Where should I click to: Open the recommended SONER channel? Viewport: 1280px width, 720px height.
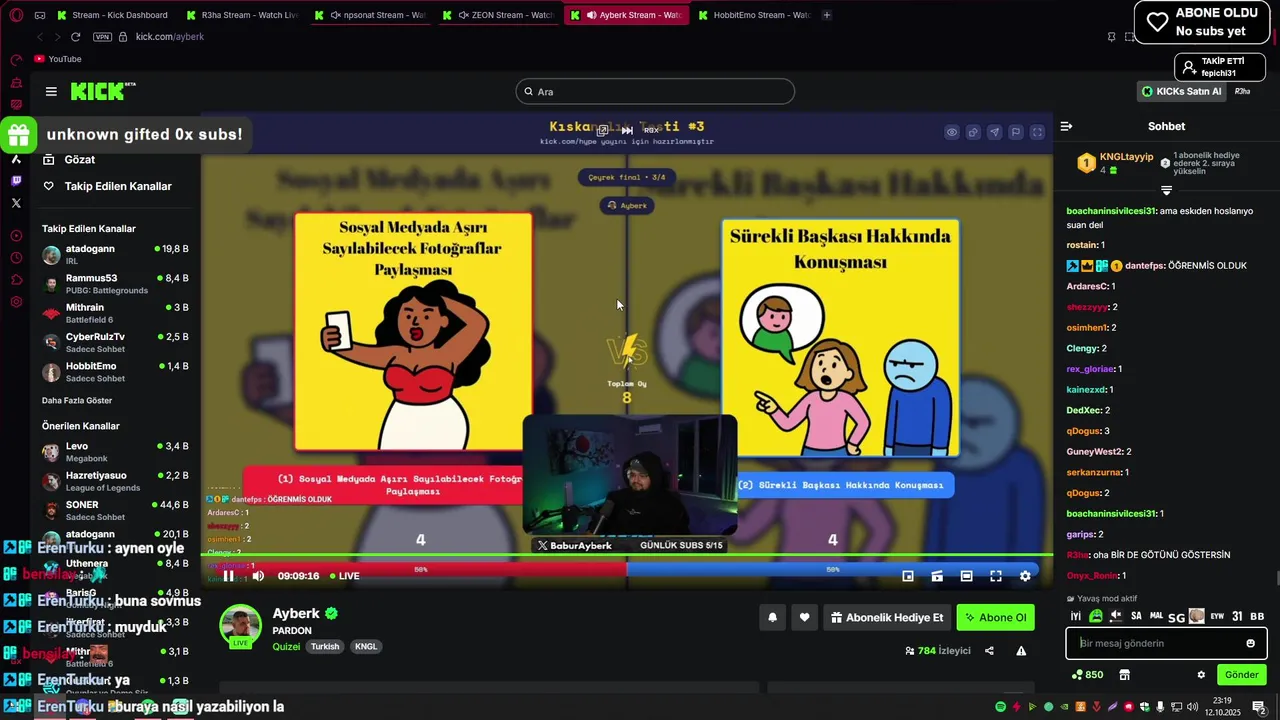[x=115, y=511]
